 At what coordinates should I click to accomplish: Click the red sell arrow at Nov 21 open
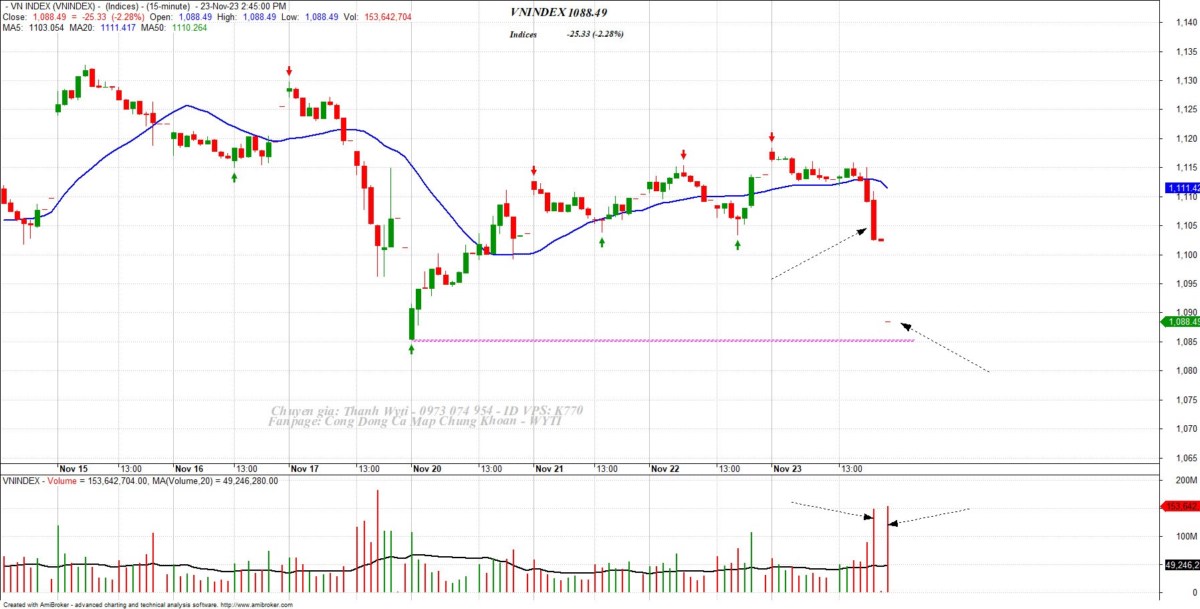tap(535, 170)
